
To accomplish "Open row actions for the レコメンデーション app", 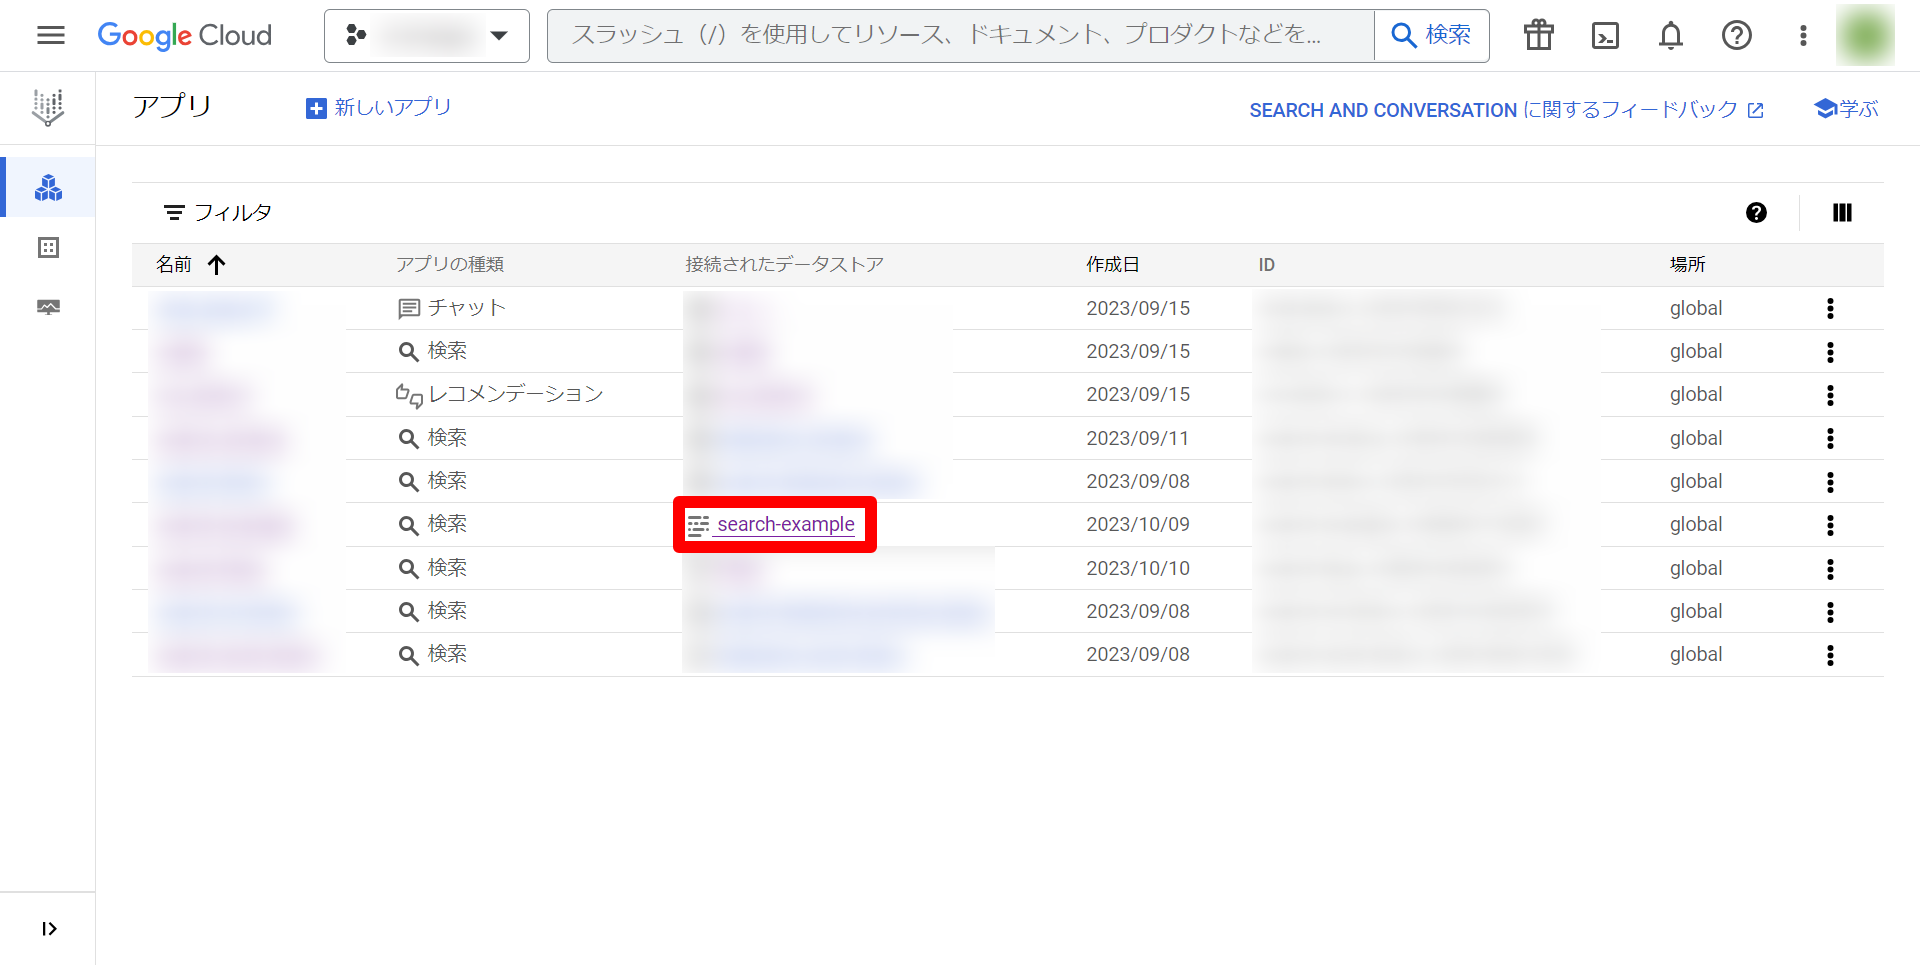I will (1830, 395).
